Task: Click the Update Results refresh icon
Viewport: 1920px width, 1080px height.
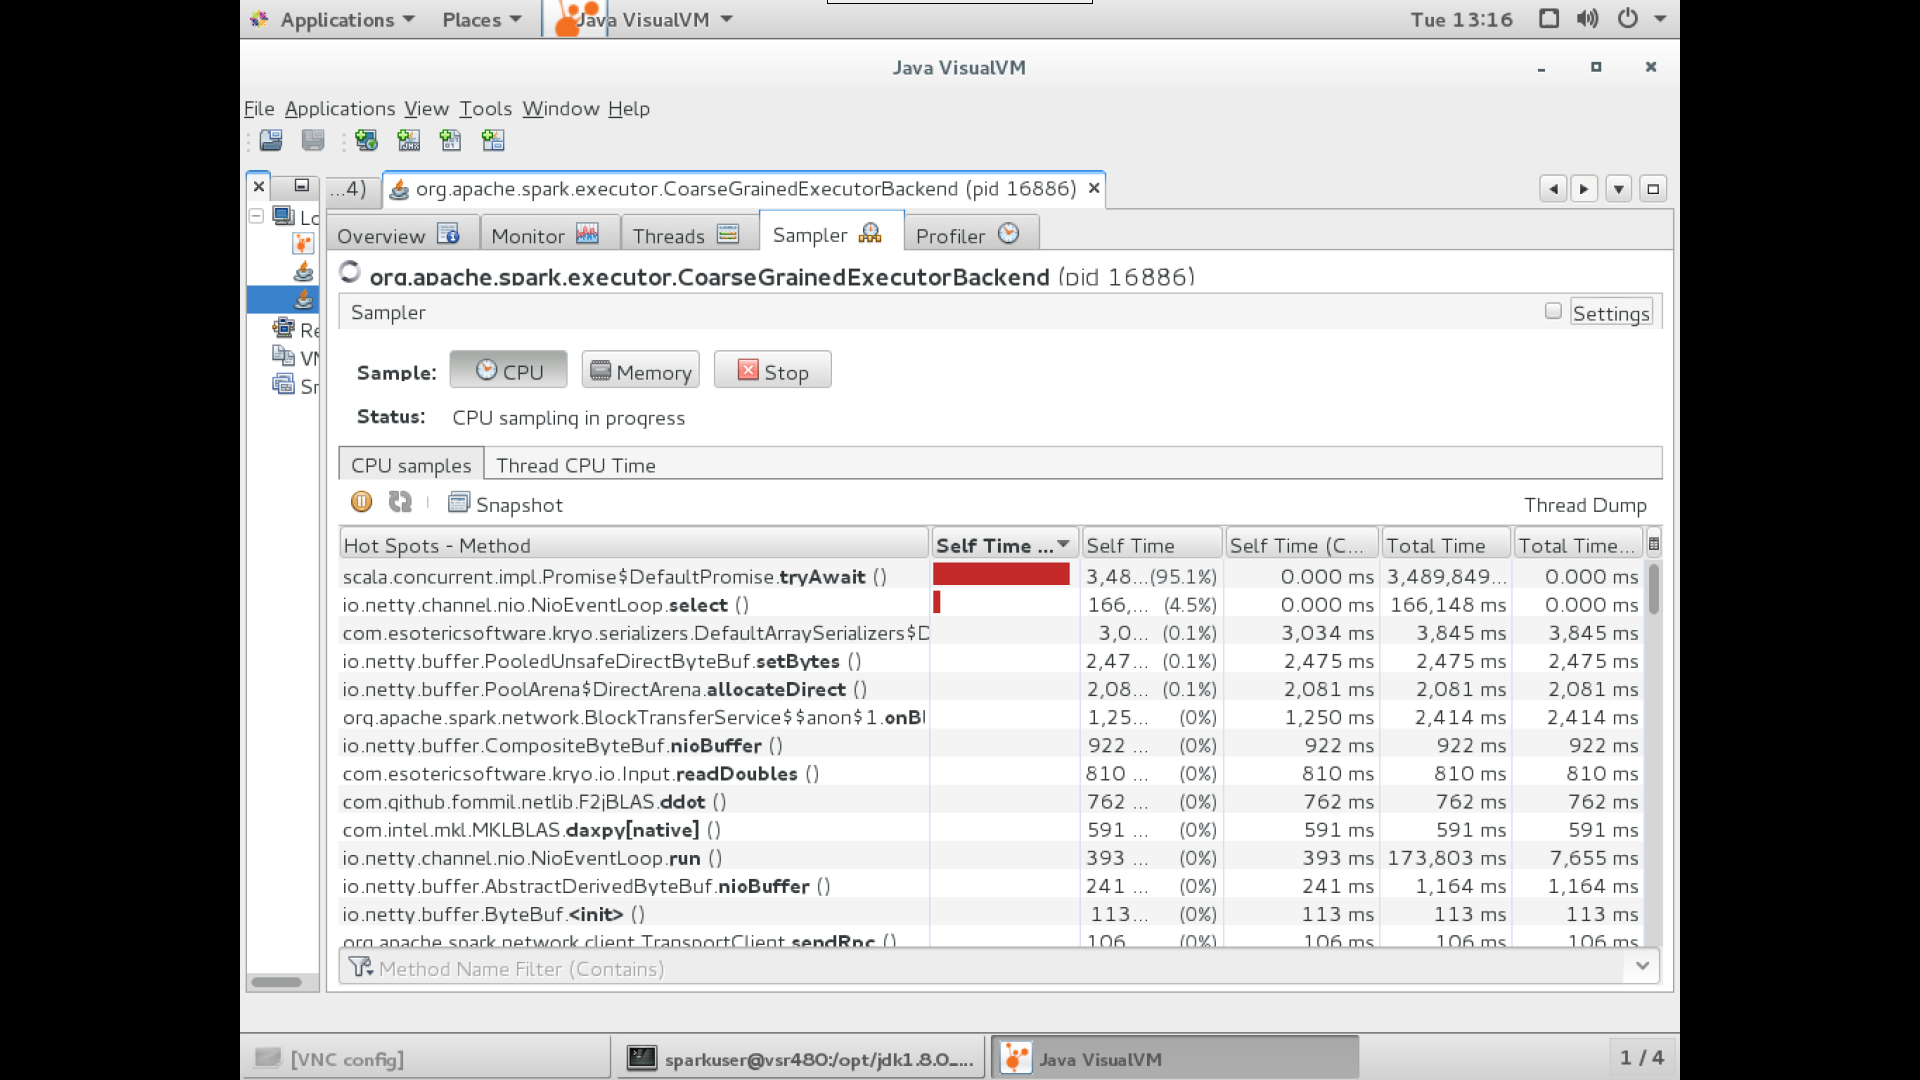Action: [400, 502]
